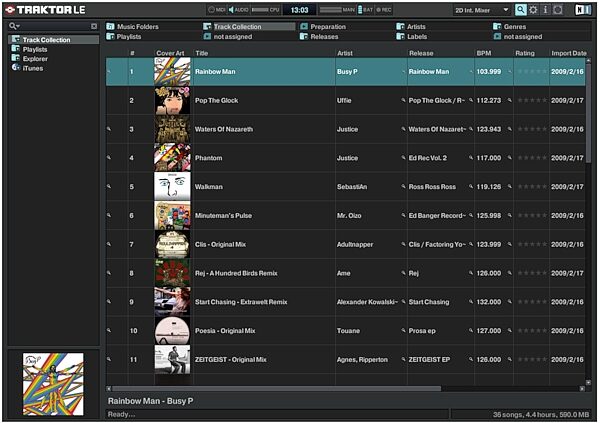
Task: Click the 'not assigned' favorite below Genres
Action: 518,37
